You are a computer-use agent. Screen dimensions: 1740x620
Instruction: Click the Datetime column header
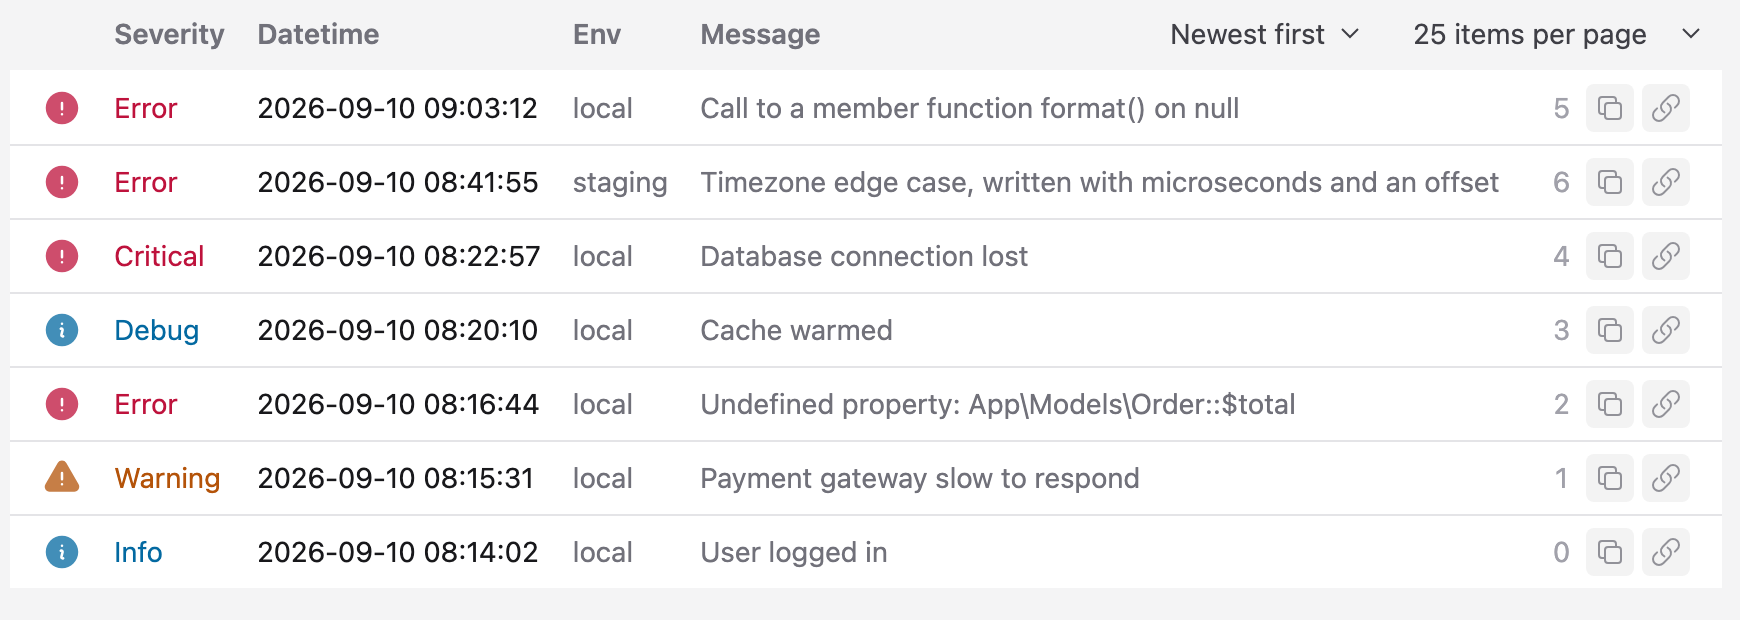(318, 34)
